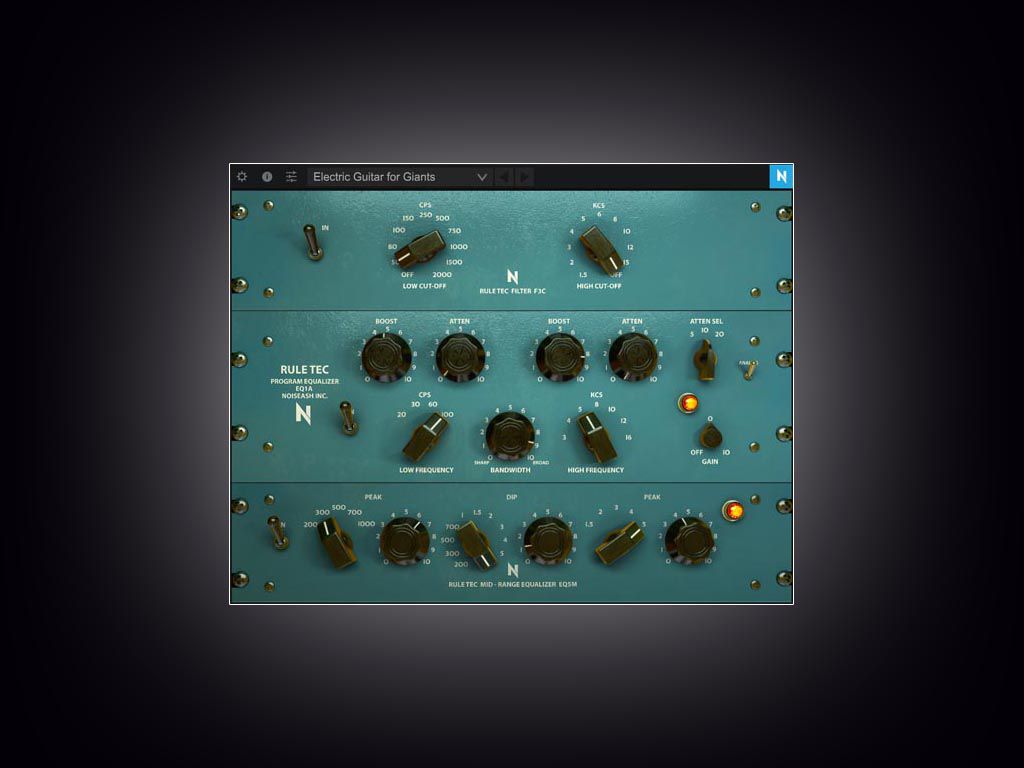Screen dimensions: 1024x768
Task: Click the High Cut-Off selector knob
Action: (x=601, y=248)
